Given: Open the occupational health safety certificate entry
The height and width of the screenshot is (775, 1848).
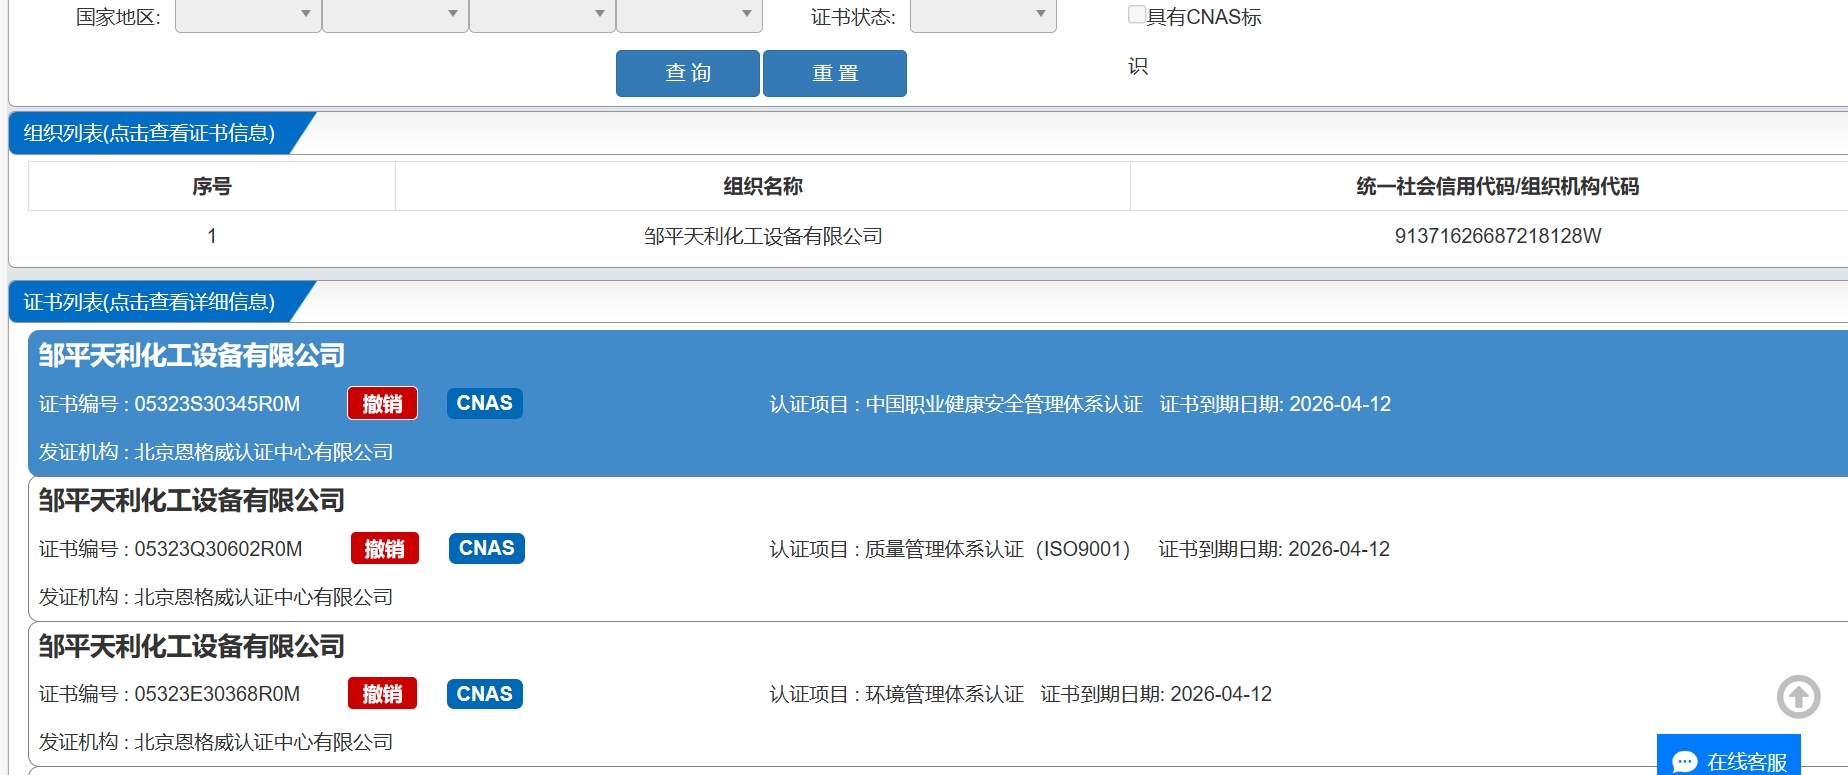Looking at the screenshot, I should 190,356.
